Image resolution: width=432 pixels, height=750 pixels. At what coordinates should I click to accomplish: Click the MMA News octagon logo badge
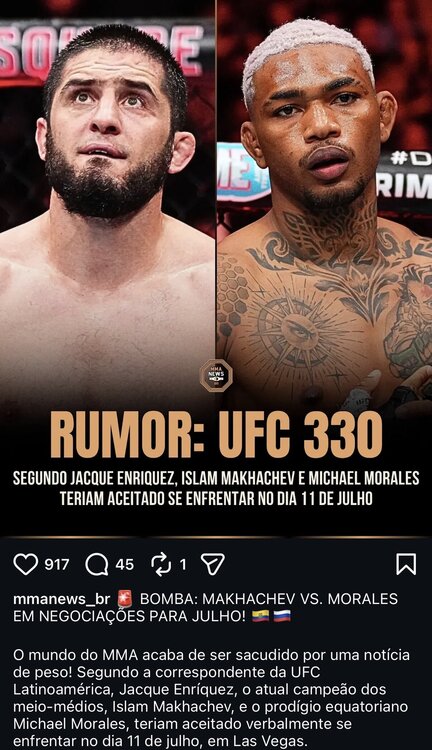pos(216,375)
